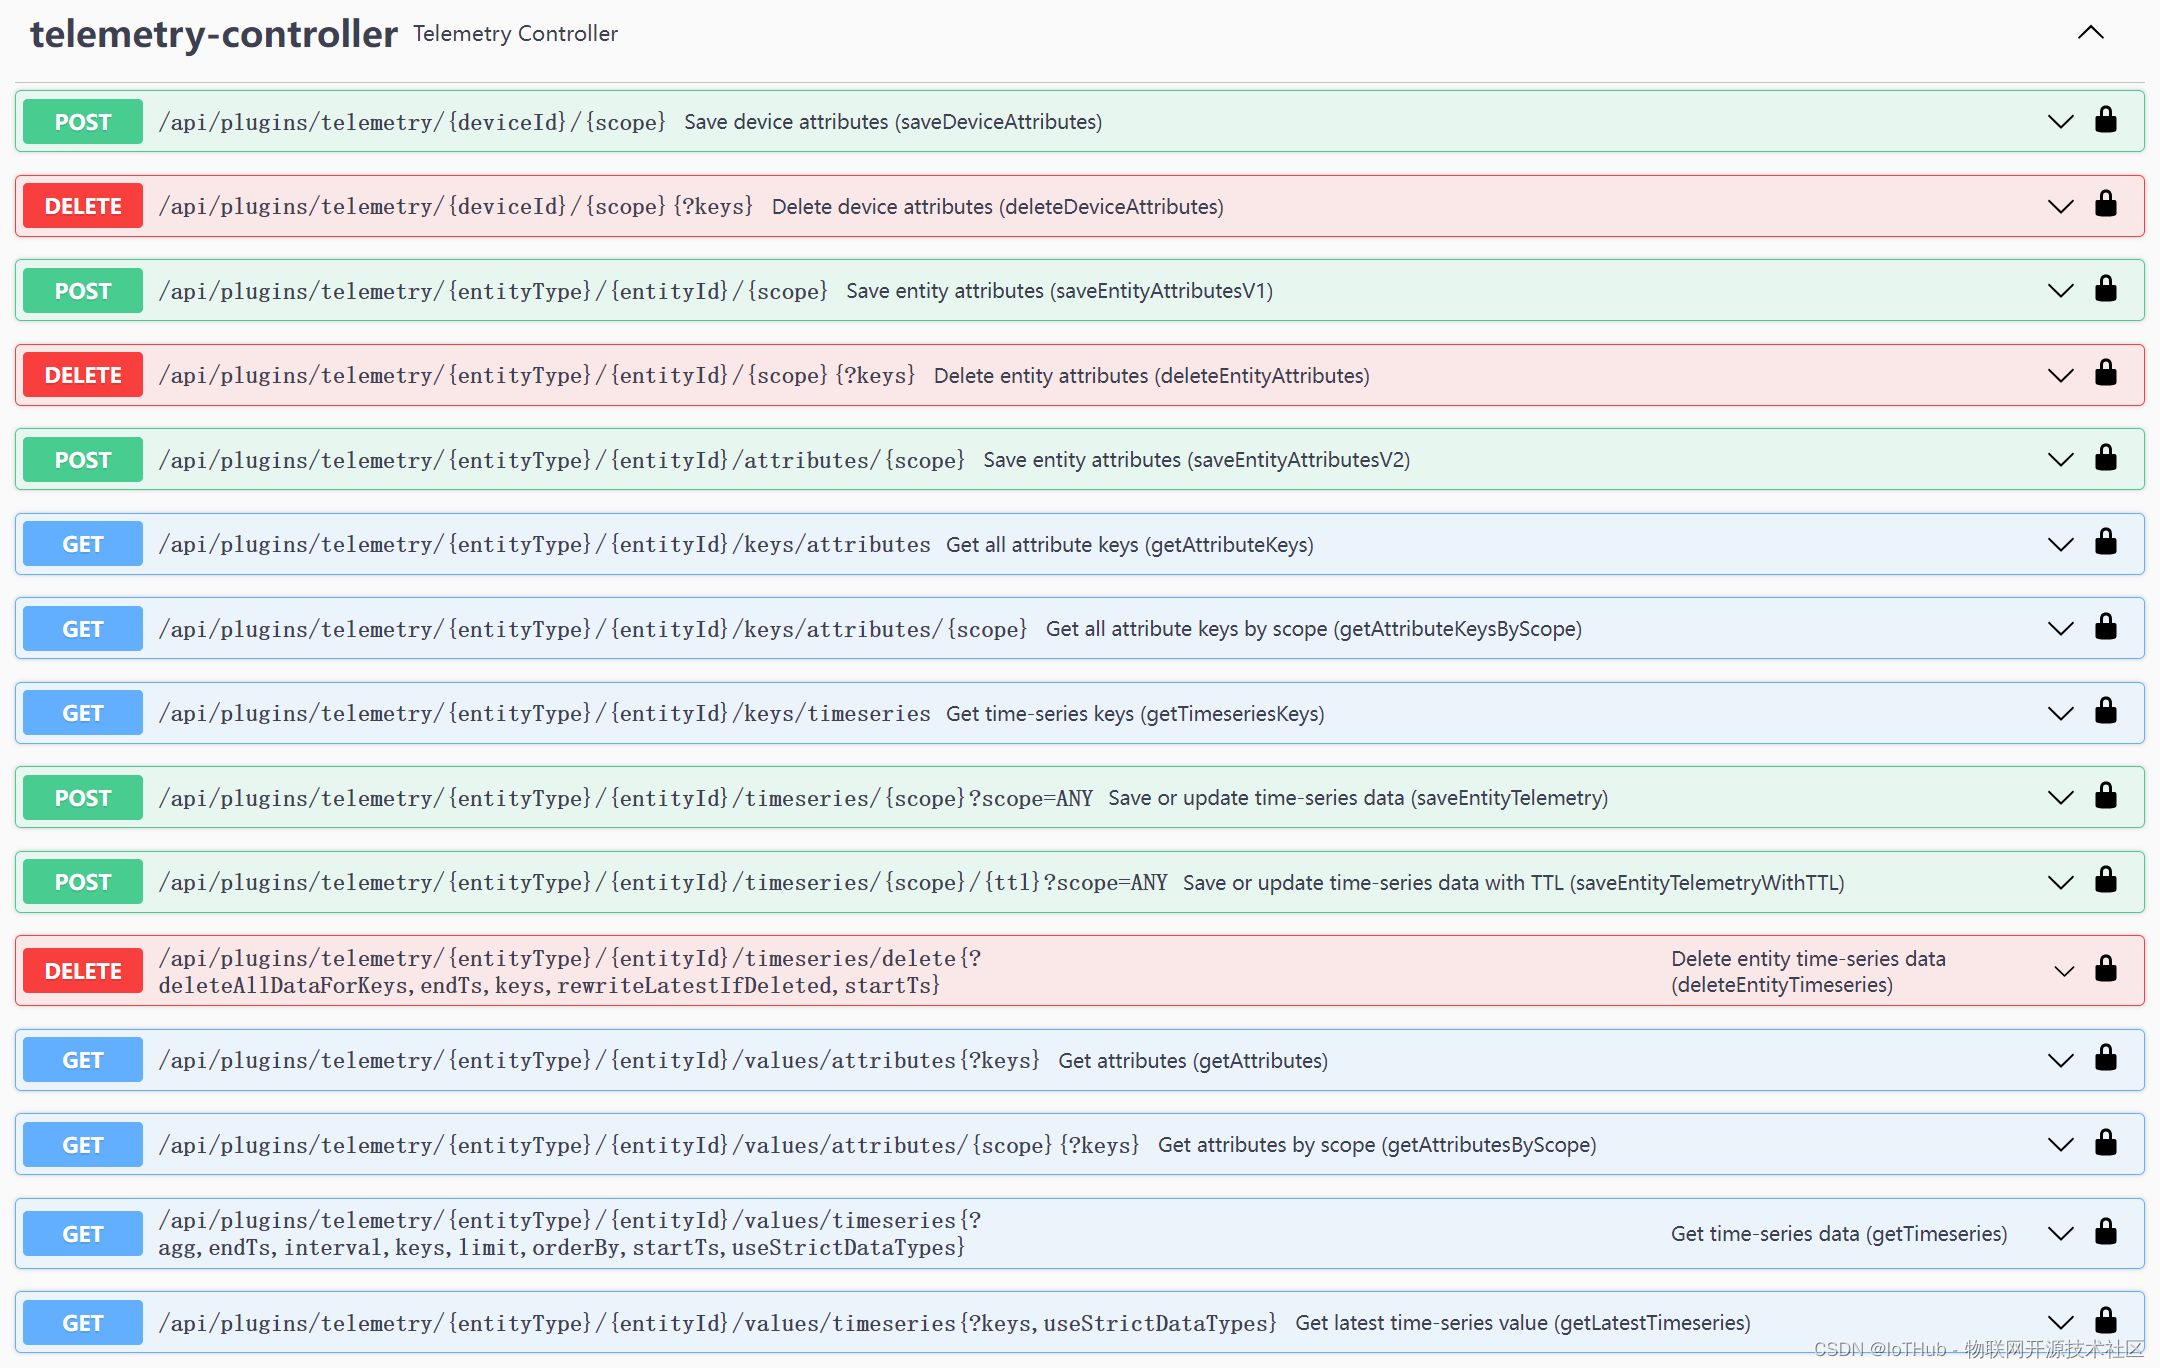The image size is (2160, 1368).
Task: Click lock icon for getTimeseriesKeys endpoint
Action: click(x=2105, y=712)
